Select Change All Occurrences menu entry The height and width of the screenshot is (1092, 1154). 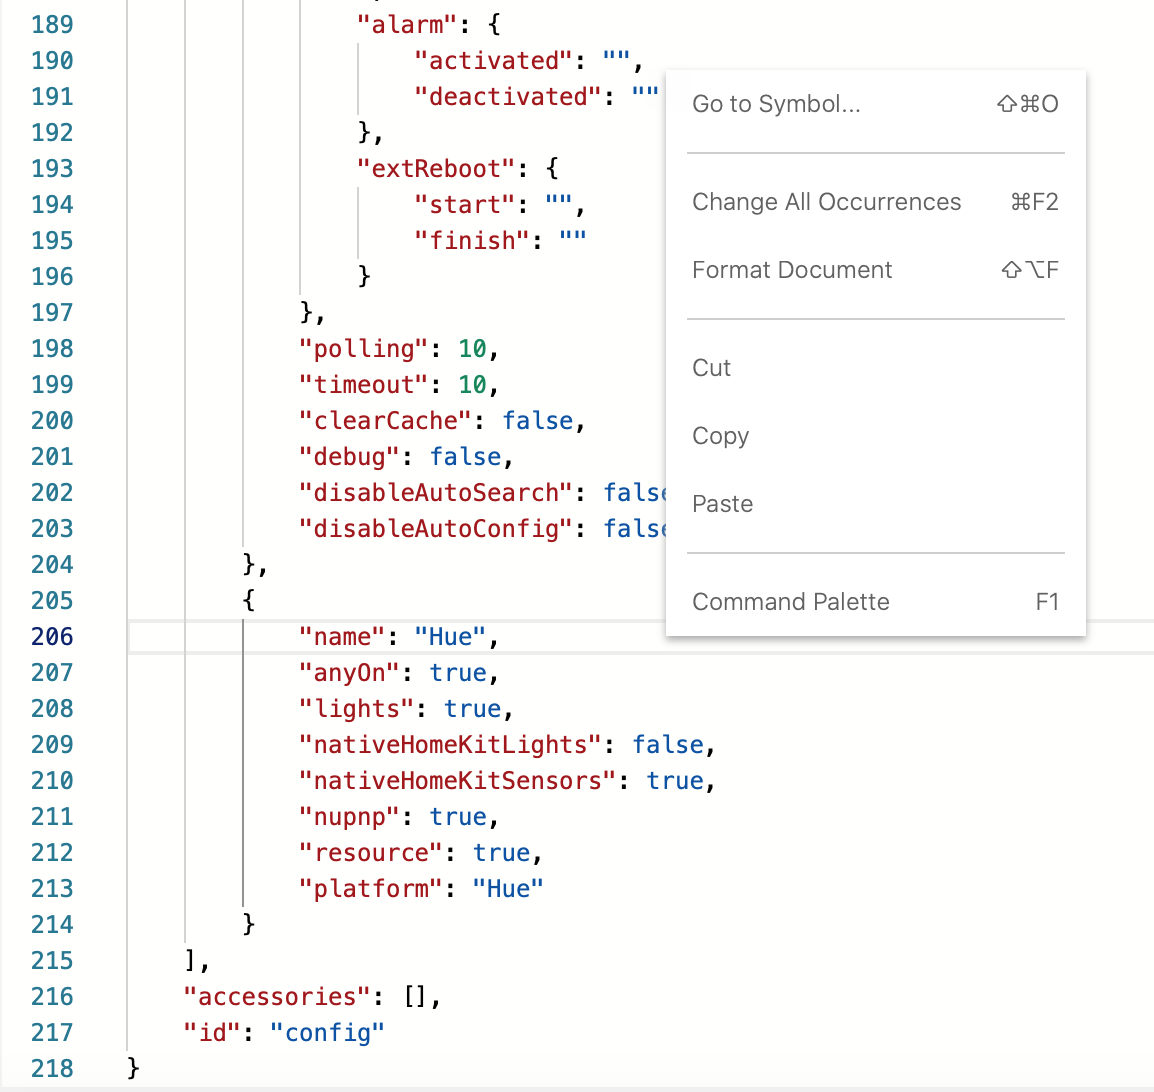point(826,202)
